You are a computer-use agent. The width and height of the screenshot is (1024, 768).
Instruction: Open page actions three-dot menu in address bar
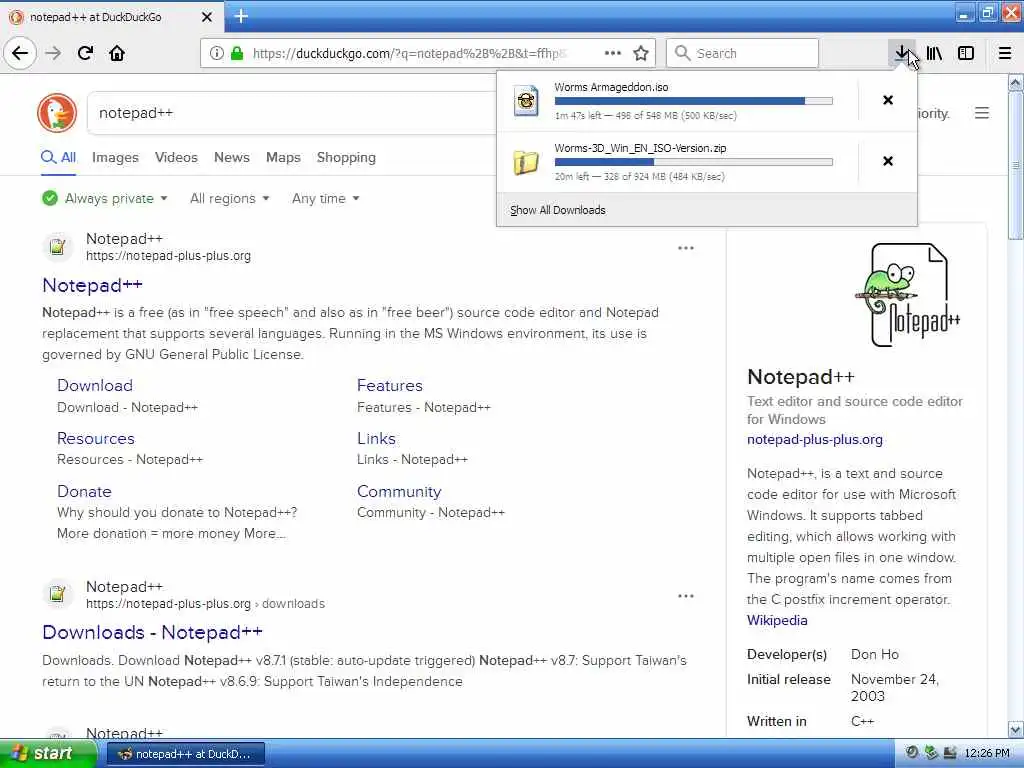613,53
